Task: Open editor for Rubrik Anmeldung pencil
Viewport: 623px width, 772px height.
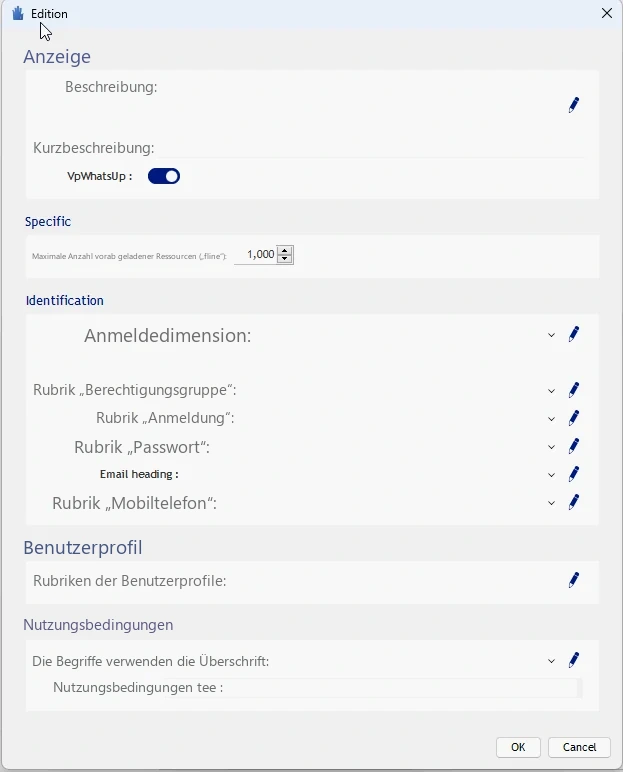Action: 574,418
